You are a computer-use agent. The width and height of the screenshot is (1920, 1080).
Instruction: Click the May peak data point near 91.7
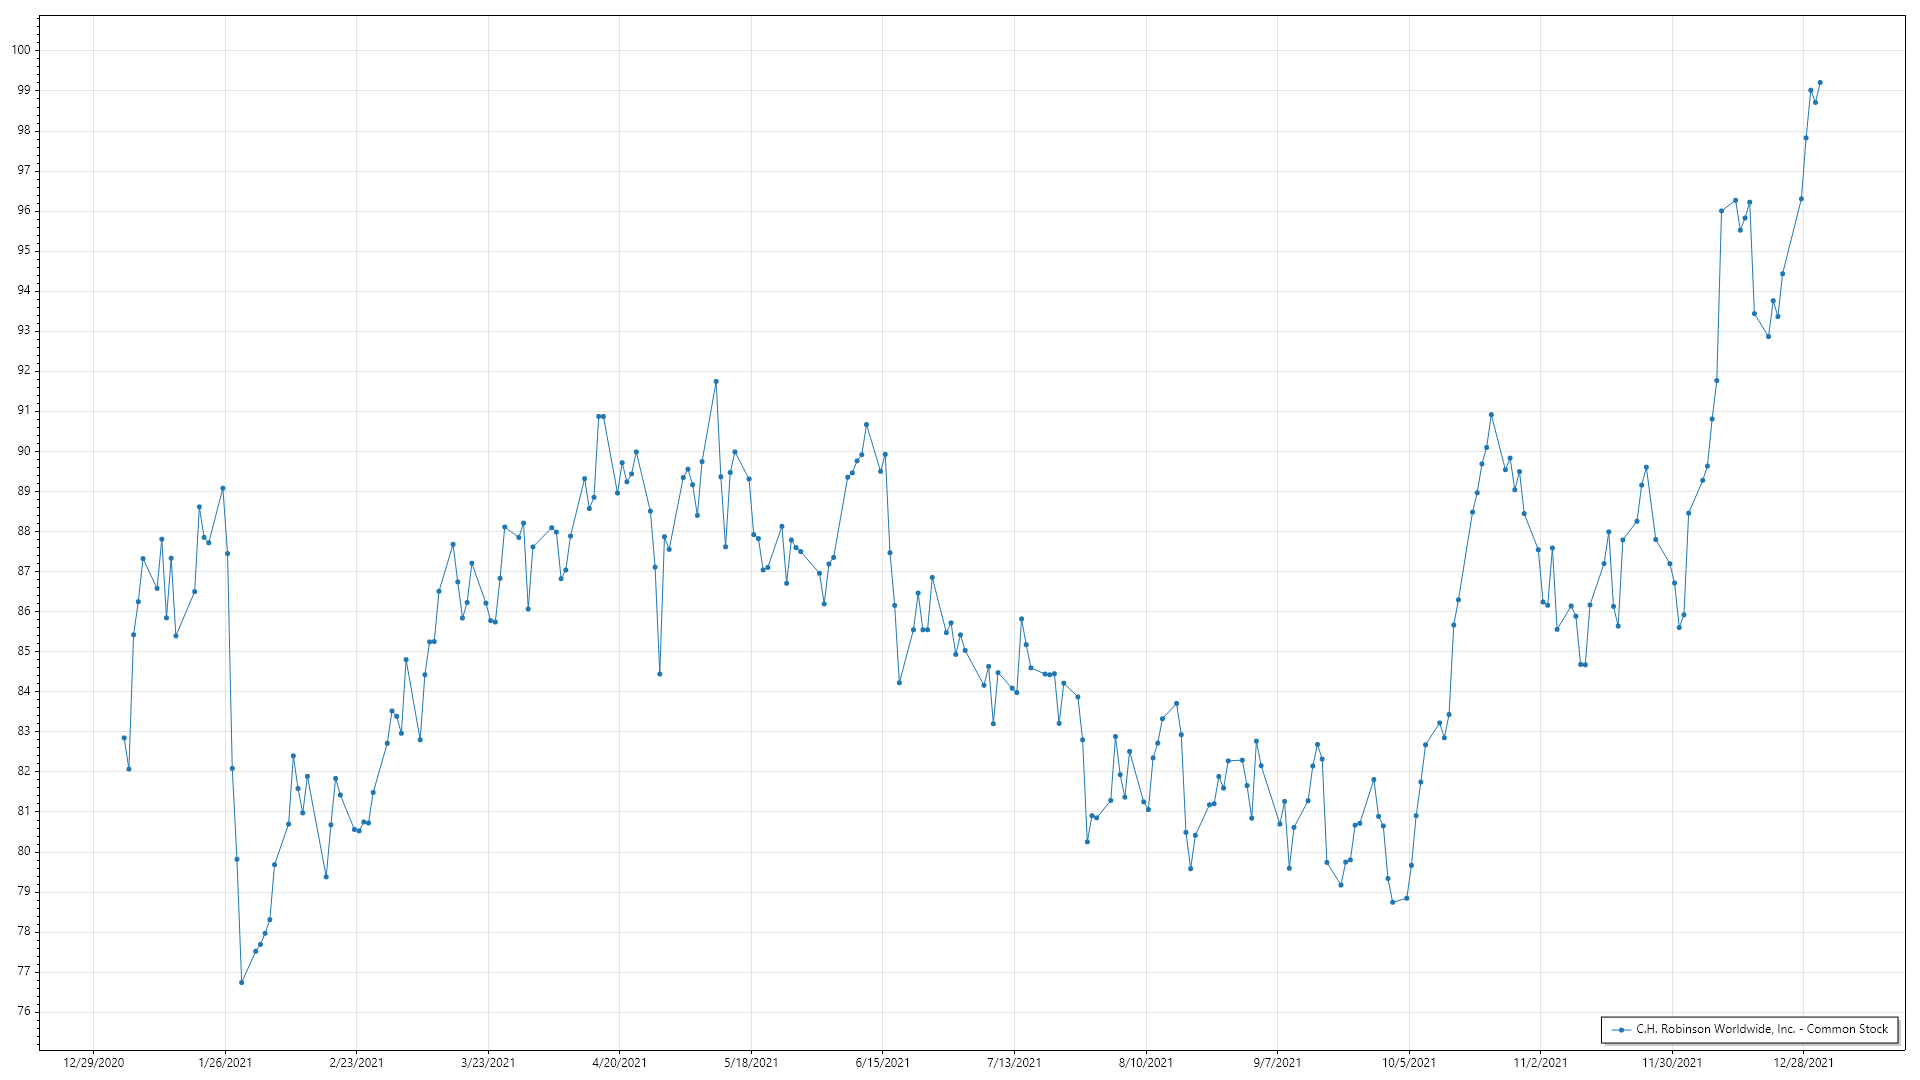(716, 382)
